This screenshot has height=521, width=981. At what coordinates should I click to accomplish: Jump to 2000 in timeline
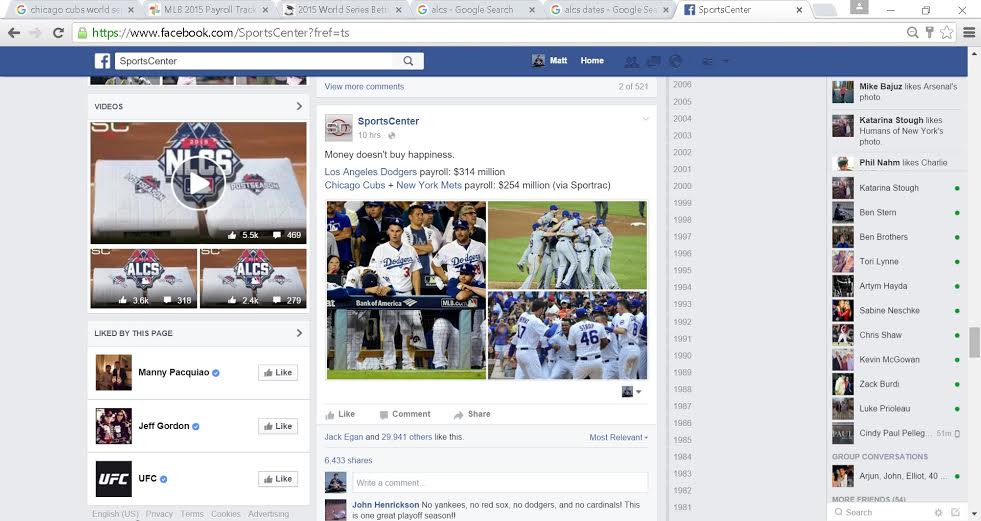[683, 186]
